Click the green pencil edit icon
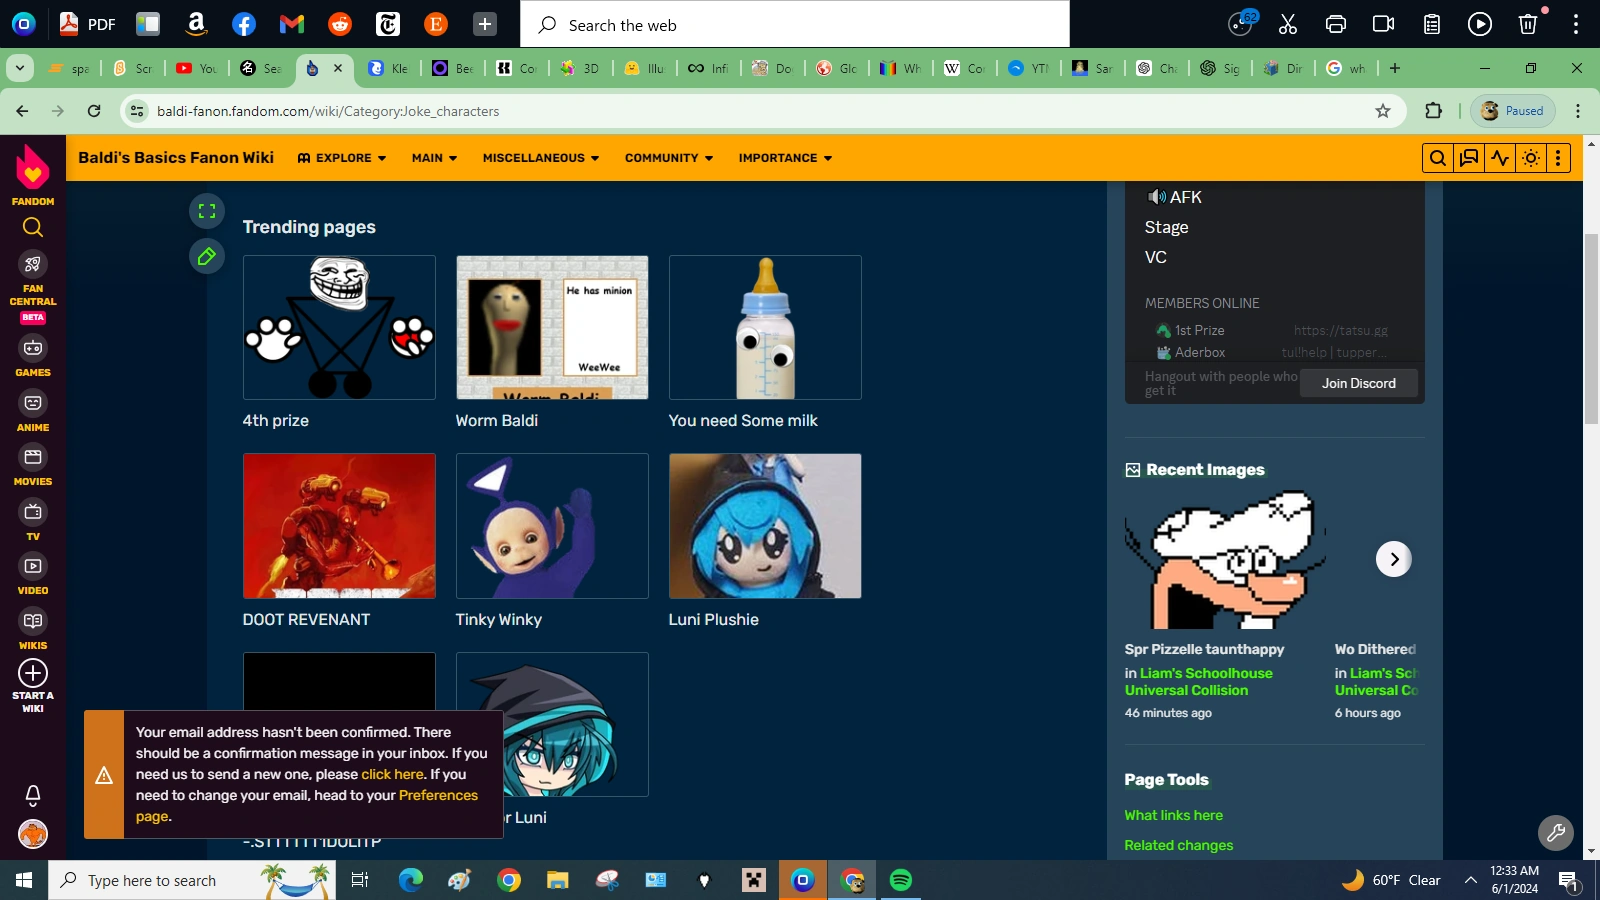The image size is (1600, 900). tap(207, 257)
